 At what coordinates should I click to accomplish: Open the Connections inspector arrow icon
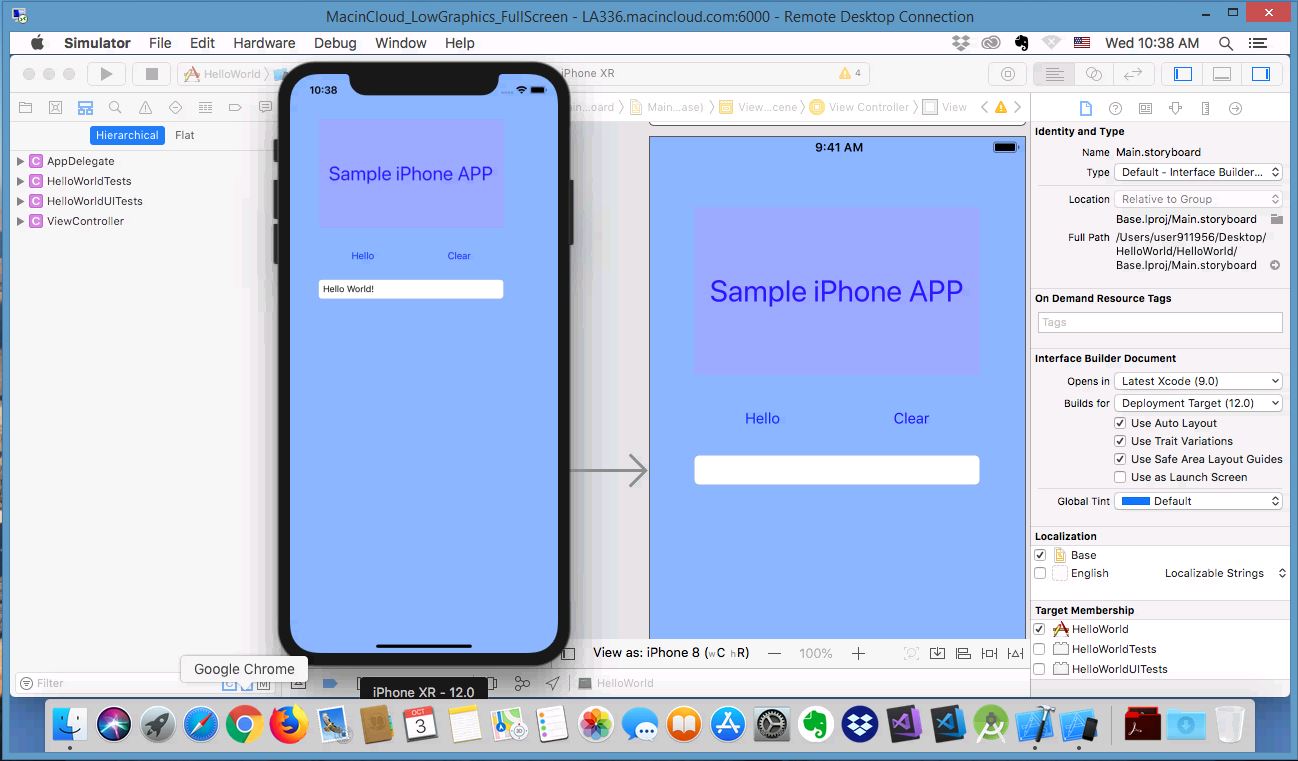coord(1234,108)
